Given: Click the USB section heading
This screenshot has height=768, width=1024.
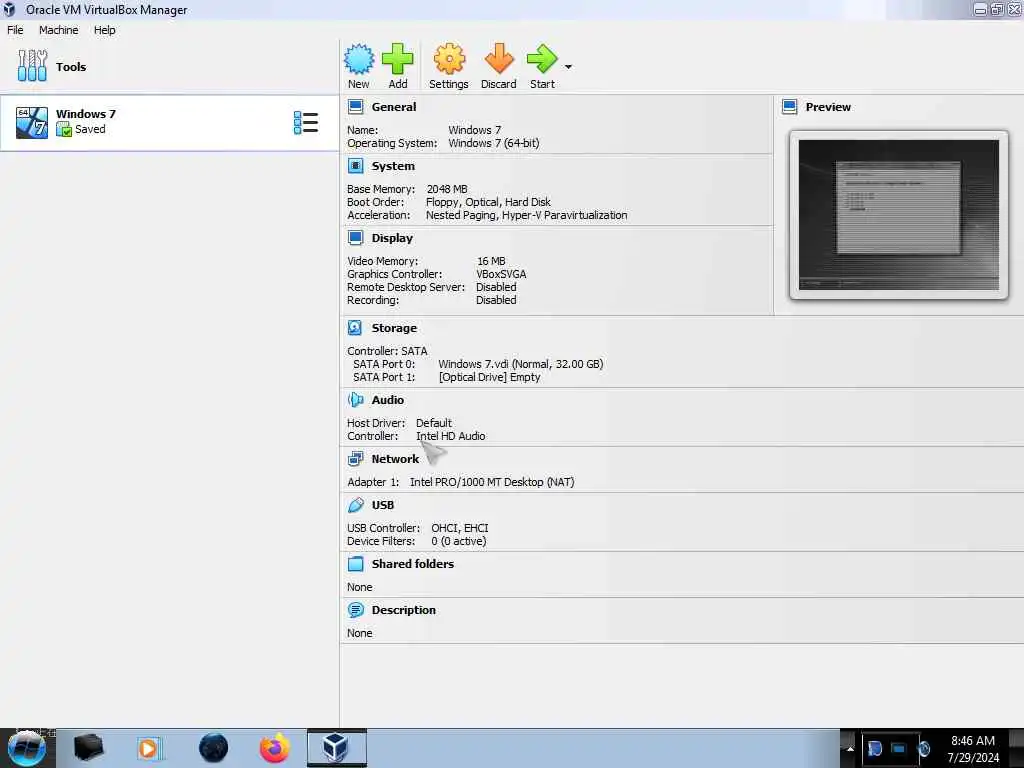Looking at the screenshot, I should [383, 505].
